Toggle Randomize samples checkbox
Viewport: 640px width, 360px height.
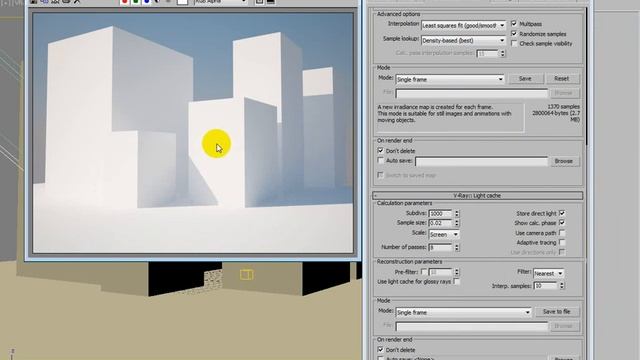pos(514,33)
